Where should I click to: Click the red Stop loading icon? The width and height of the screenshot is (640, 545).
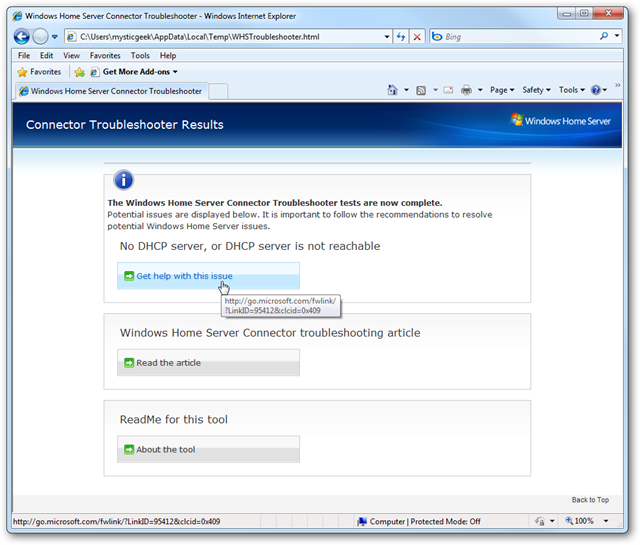(x=417, y=37)
